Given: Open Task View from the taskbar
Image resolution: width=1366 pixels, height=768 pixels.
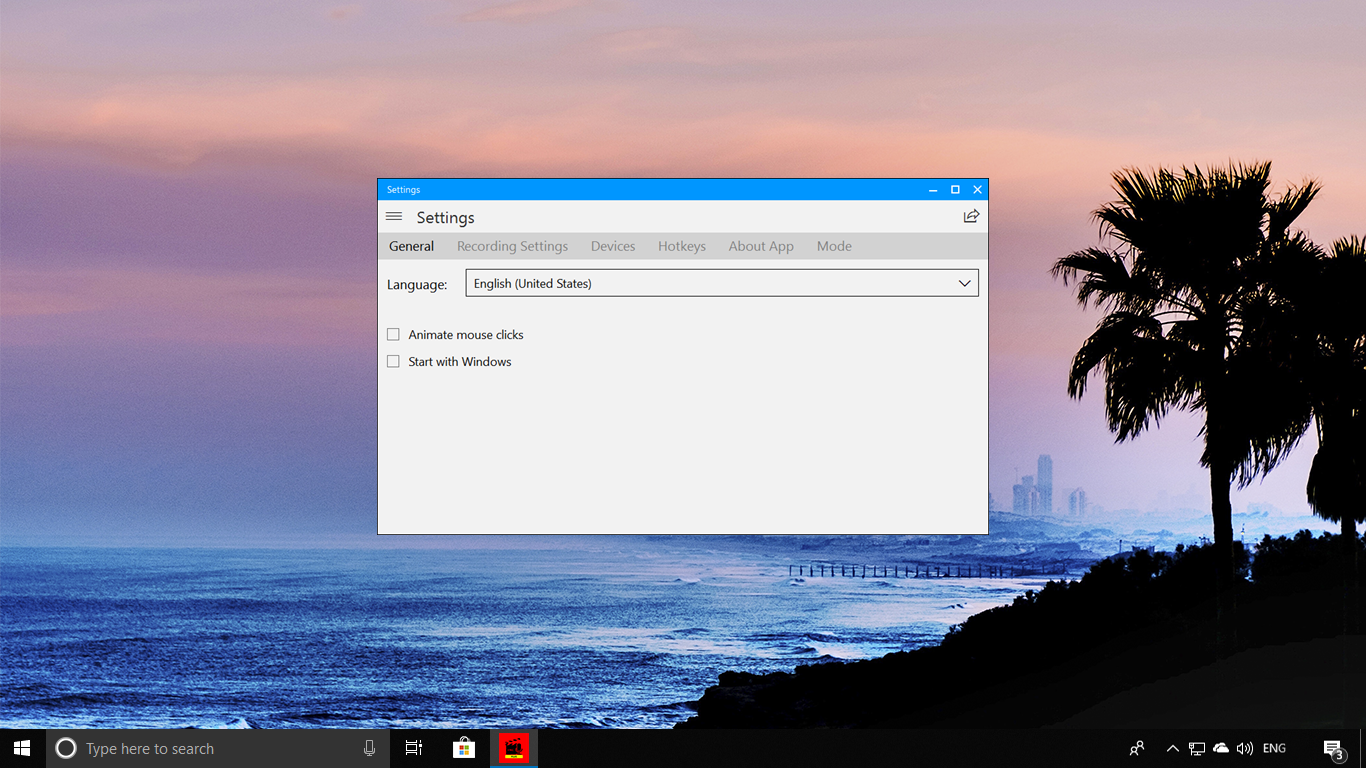Looking at the screenshot, I should (x=413, y=748).
